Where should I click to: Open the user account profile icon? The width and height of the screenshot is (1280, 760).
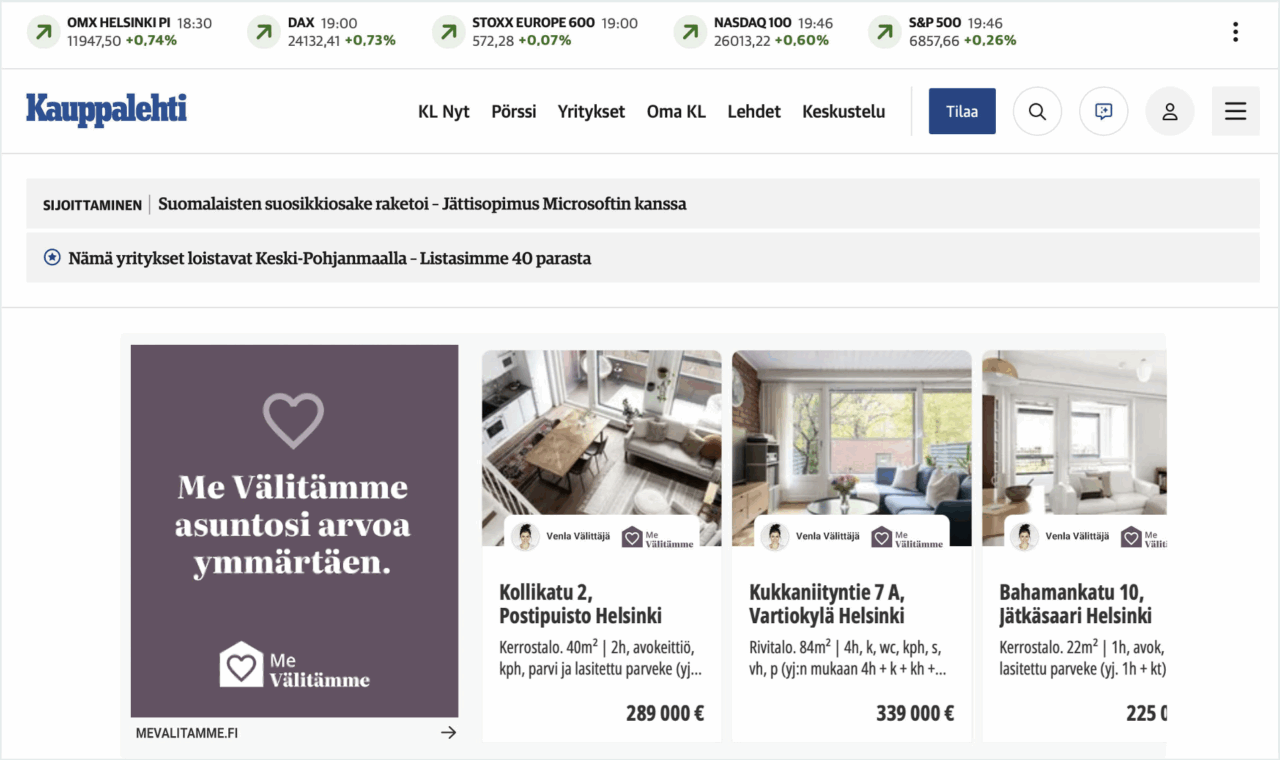tap(1169, 111)
